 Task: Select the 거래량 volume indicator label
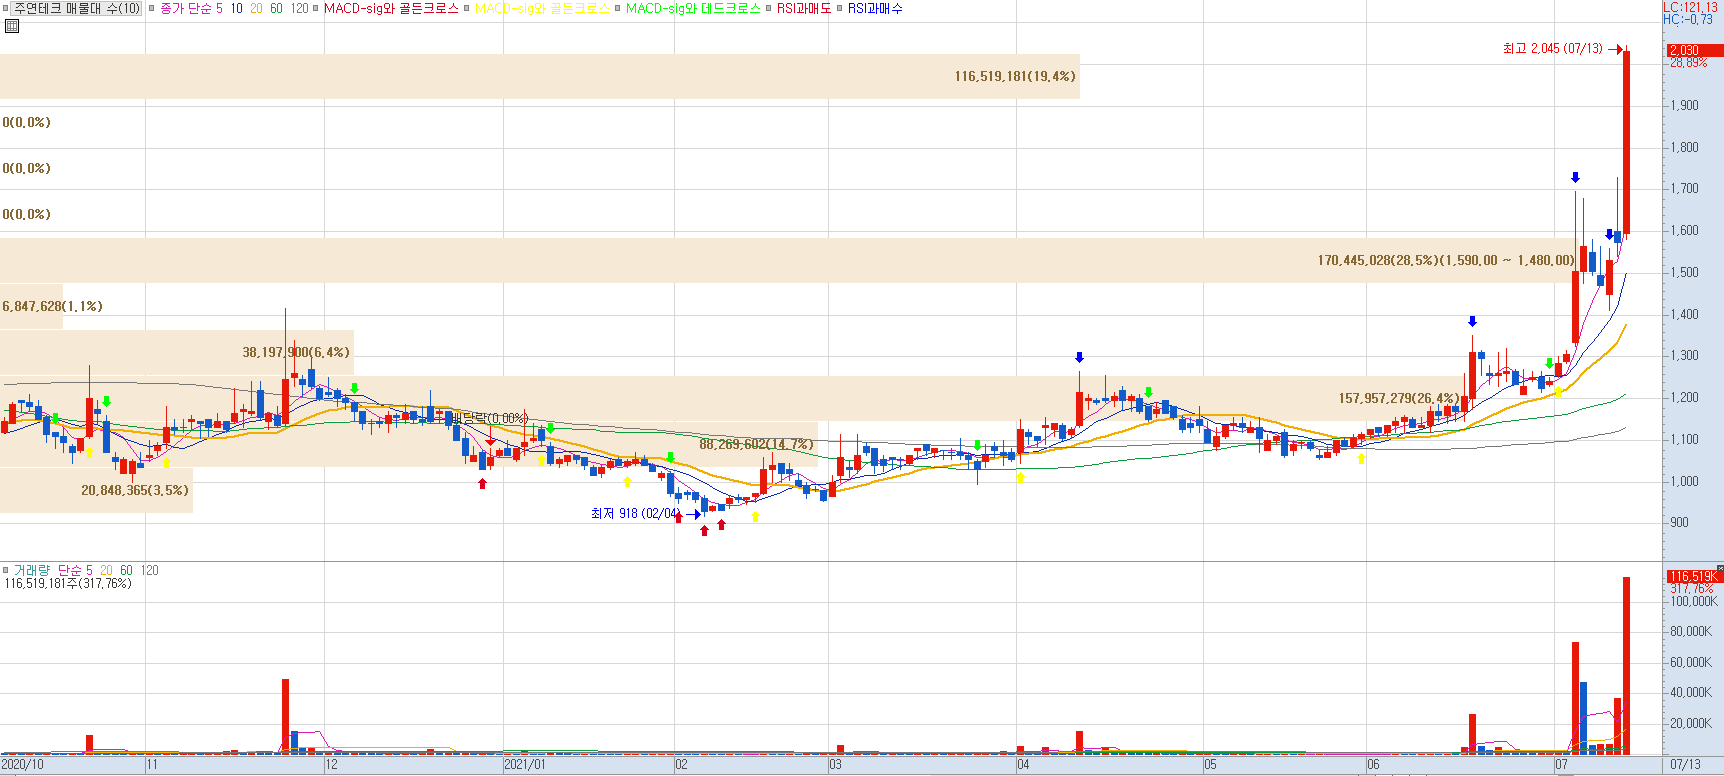point(31,570)
